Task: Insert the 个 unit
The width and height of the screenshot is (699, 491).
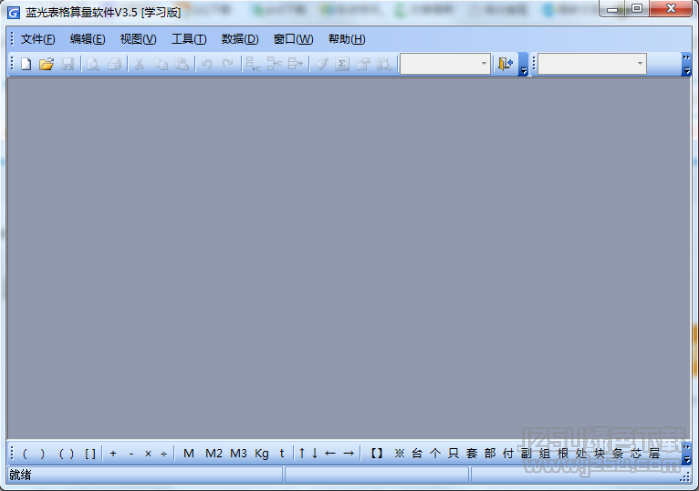Action: coord(435,454)
